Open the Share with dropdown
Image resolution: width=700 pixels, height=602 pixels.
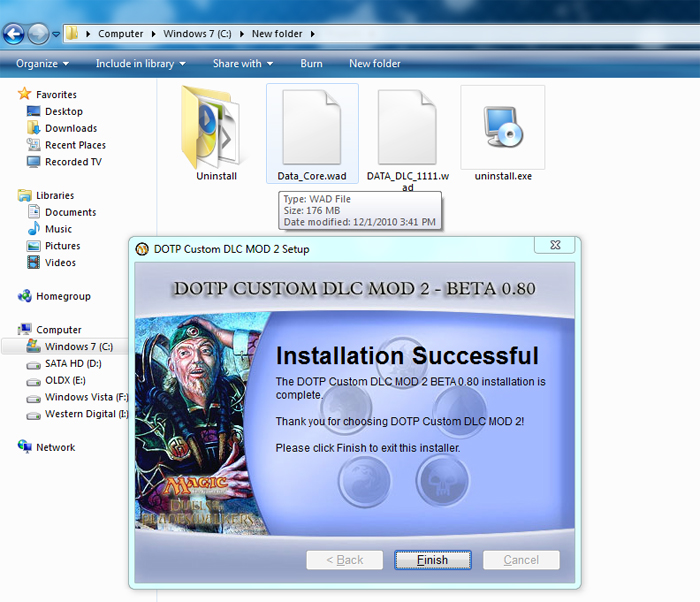click(x=243, y=63)
